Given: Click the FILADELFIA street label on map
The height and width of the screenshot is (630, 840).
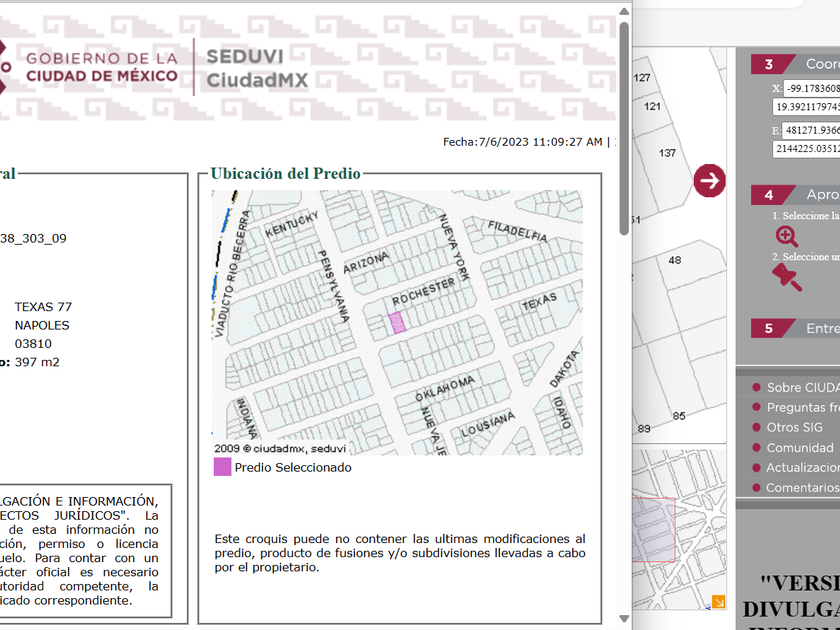Looking at the screenshot, I should click(518, 231).
